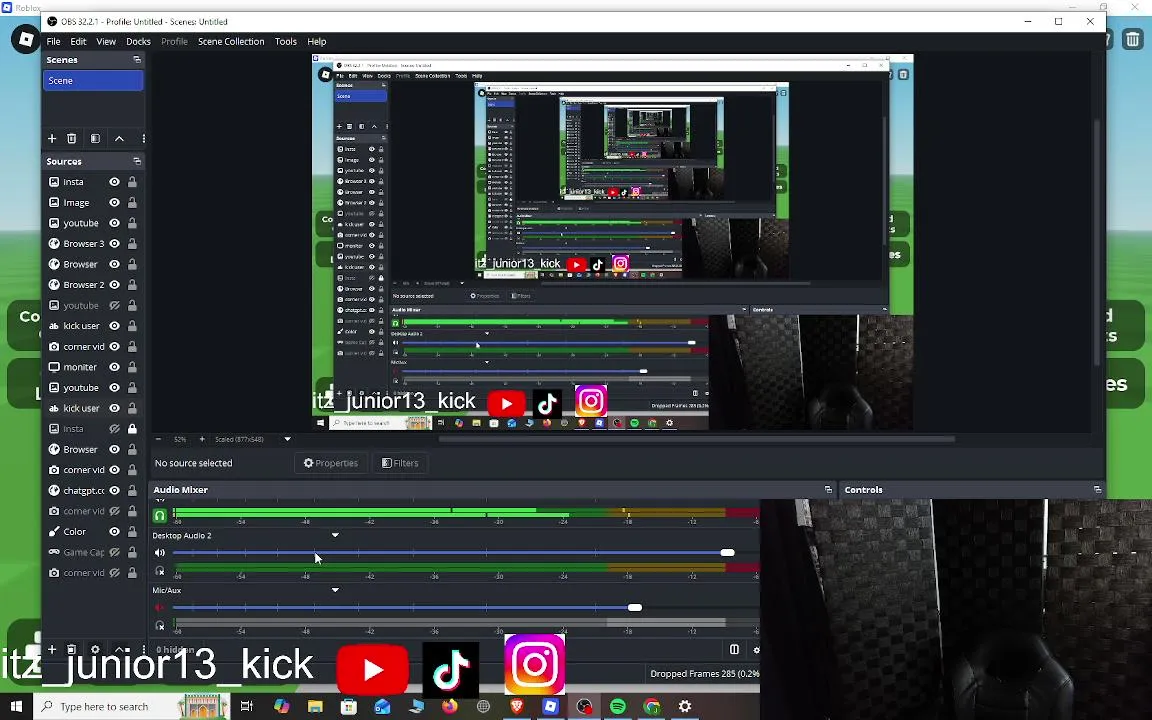Expand Desktop Audio 2 options arrow
The image size is (1152, 720).
point(335,535)
